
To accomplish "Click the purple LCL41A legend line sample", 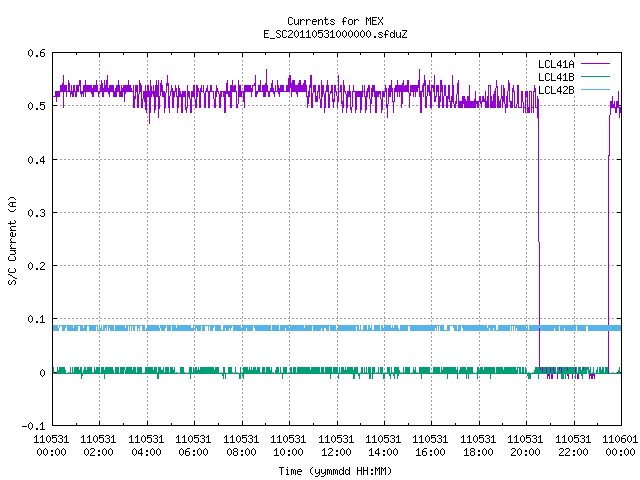I will 595,64.
